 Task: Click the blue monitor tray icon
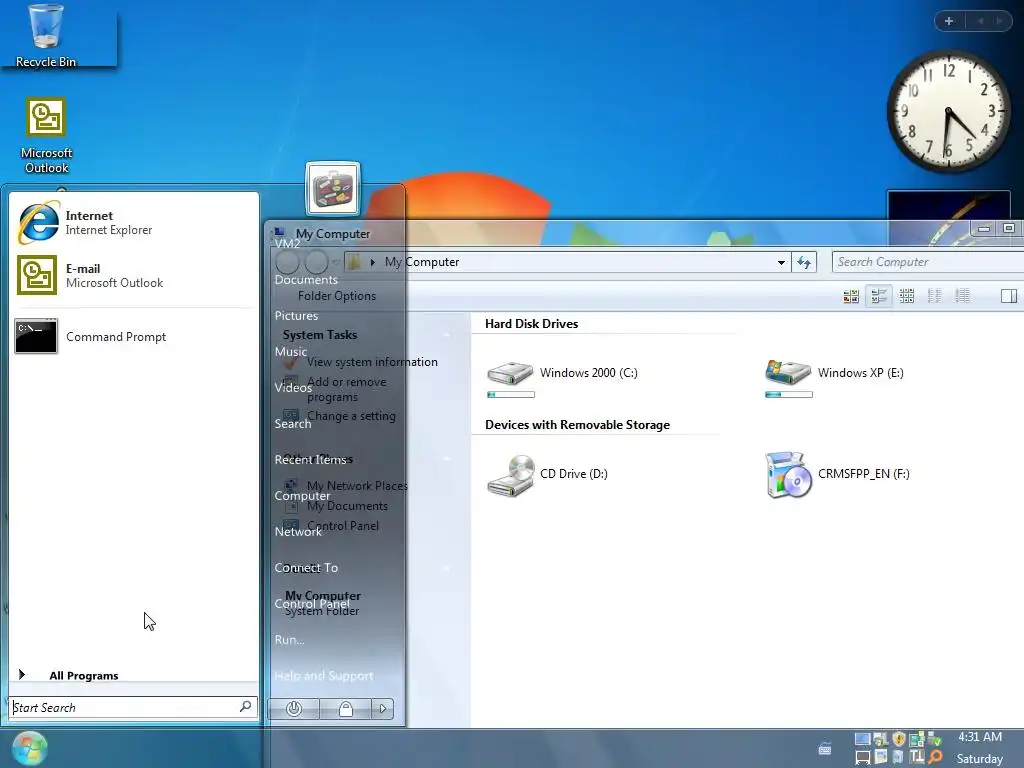[862, 739]
